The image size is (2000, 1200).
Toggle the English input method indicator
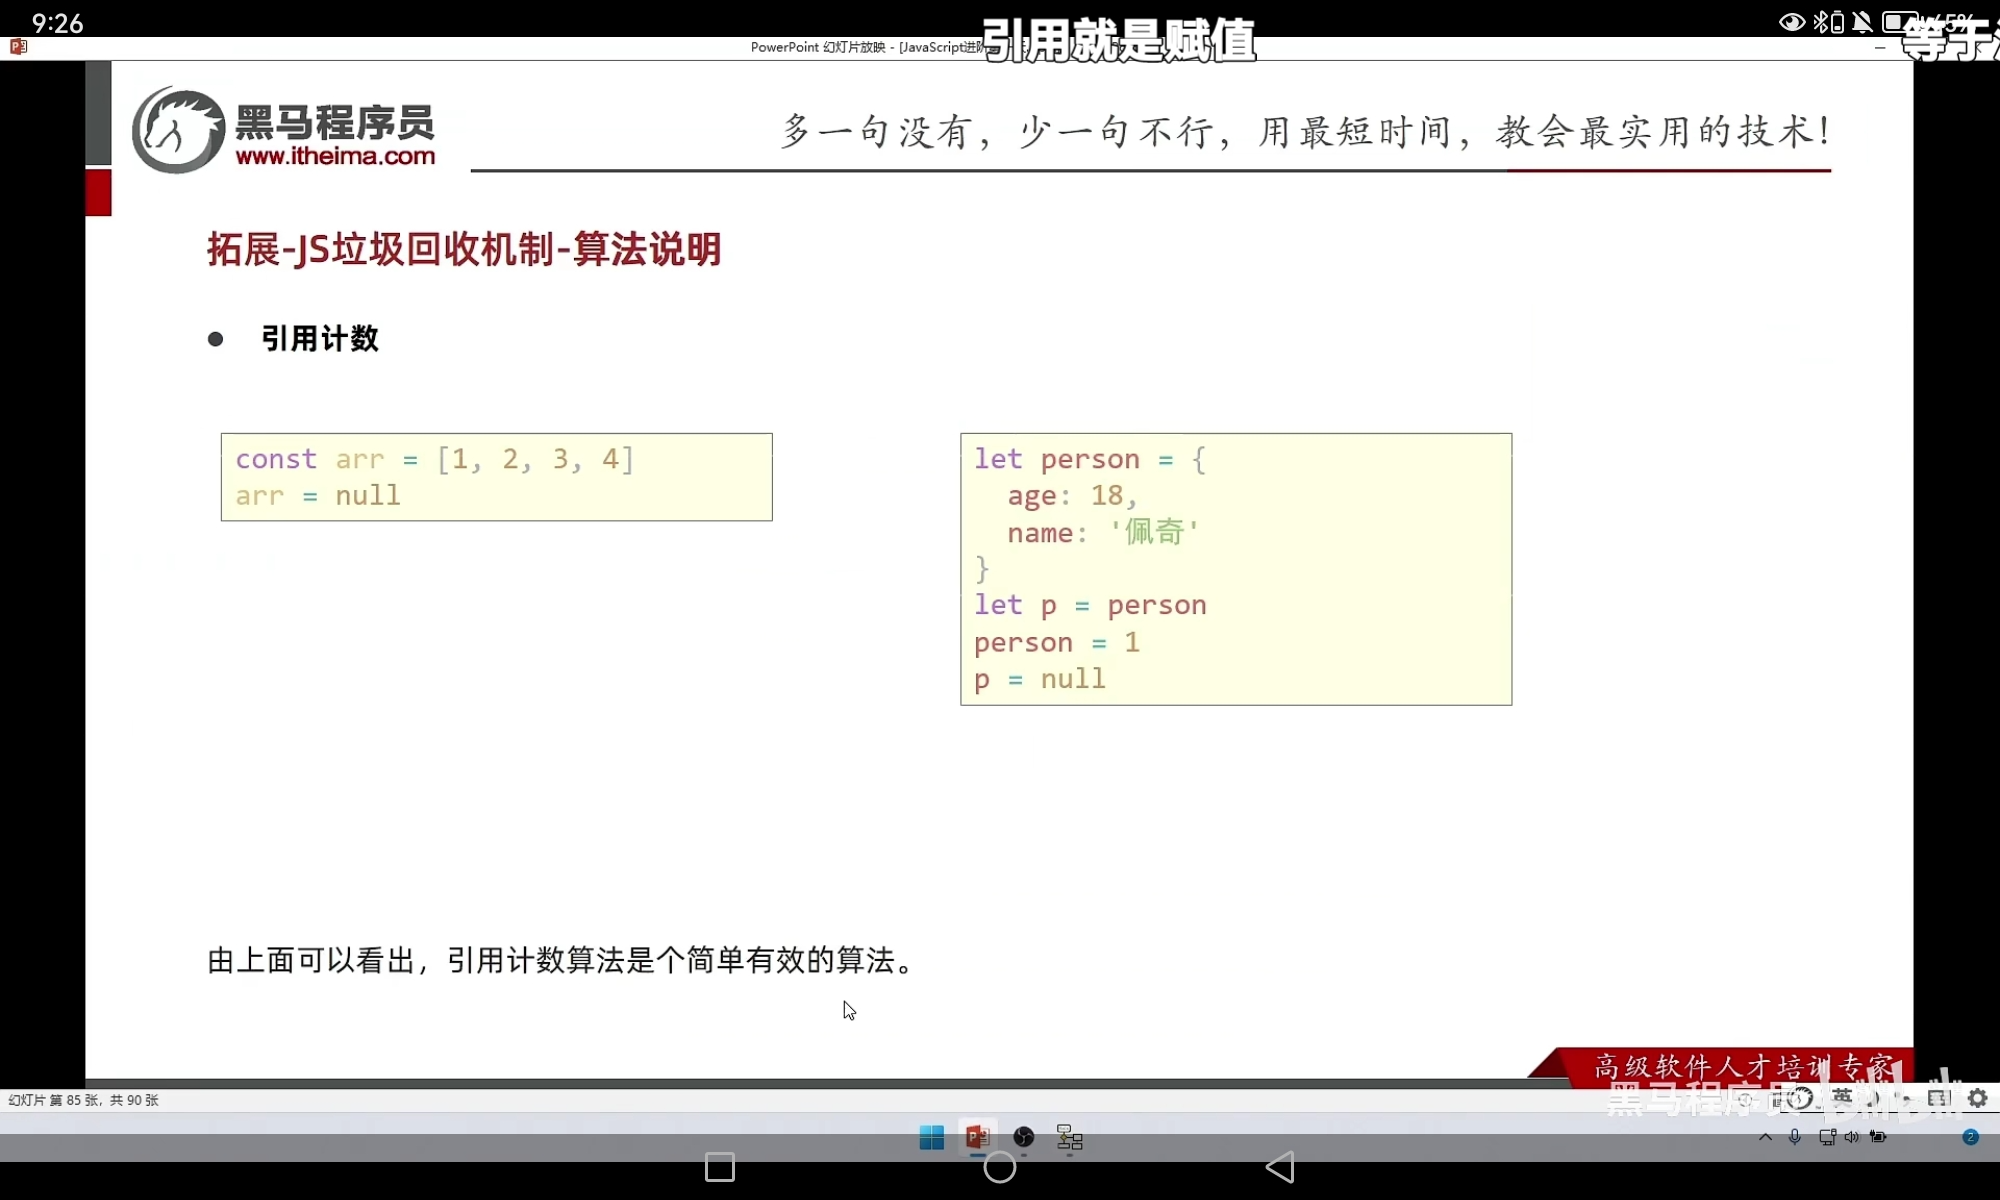(x=1842, y=1098)
